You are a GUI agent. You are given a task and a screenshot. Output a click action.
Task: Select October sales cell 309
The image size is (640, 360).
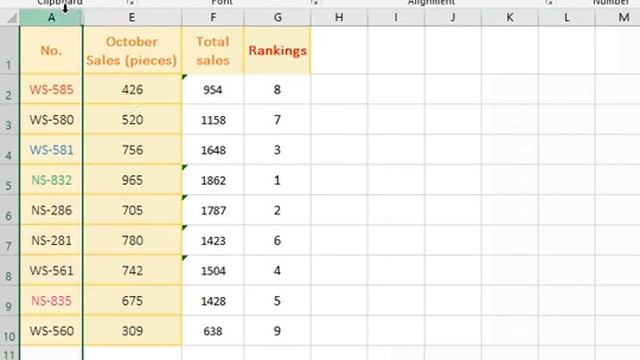[132, 331]
